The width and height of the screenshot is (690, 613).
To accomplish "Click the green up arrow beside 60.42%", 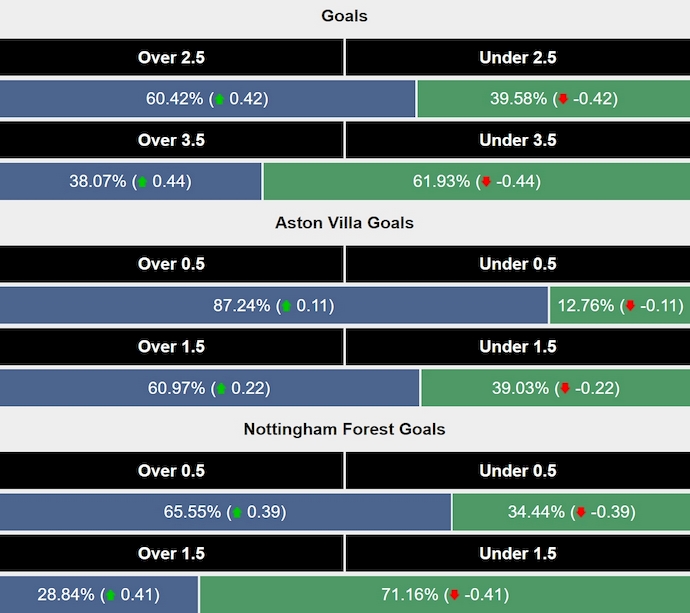I will [x=220, y=99].
